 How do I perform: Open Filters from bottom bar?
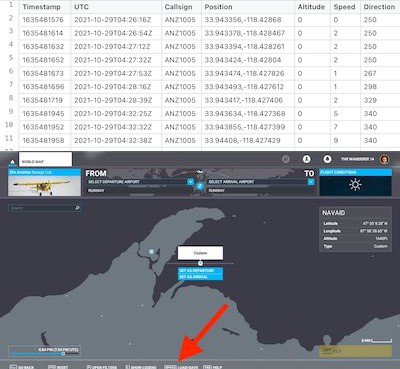[102, 367]
